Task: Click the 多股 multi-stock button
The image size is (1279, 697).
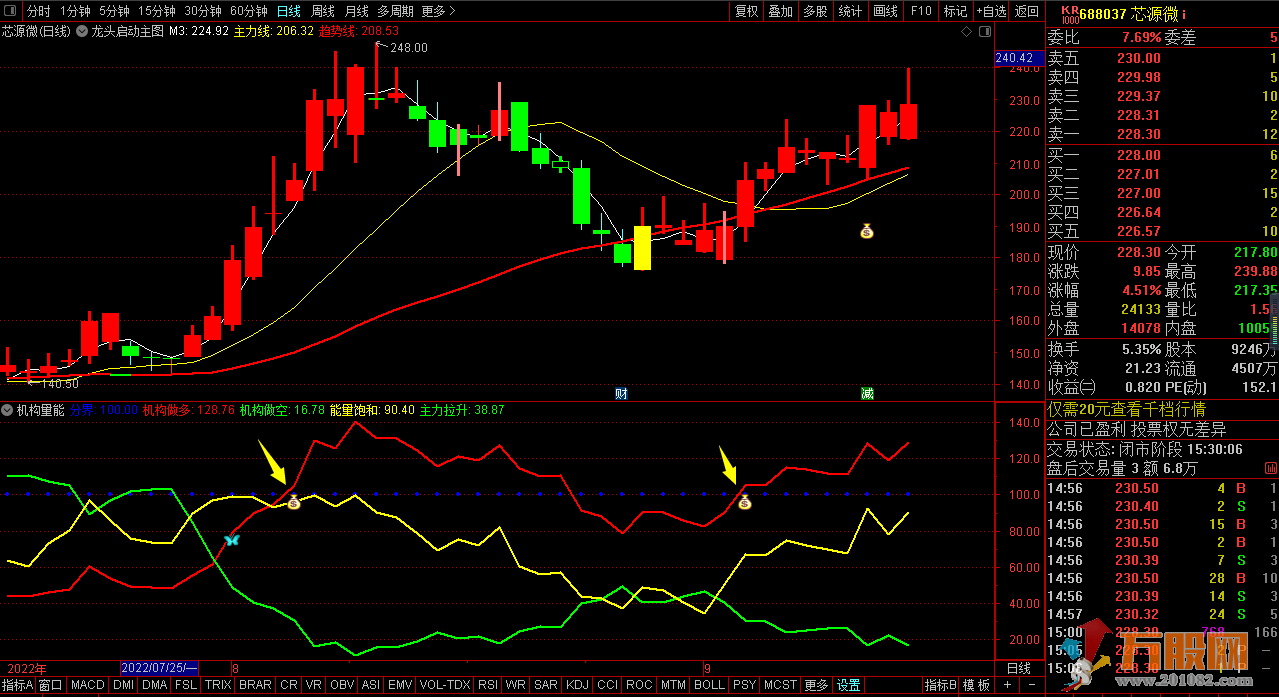Action: tap(816, 11)
